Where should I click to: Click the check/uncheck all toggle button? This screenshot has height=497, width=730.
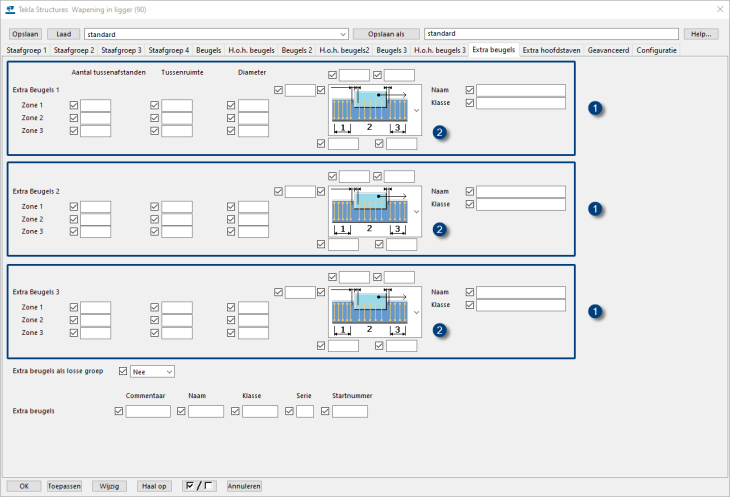point(201,486)
